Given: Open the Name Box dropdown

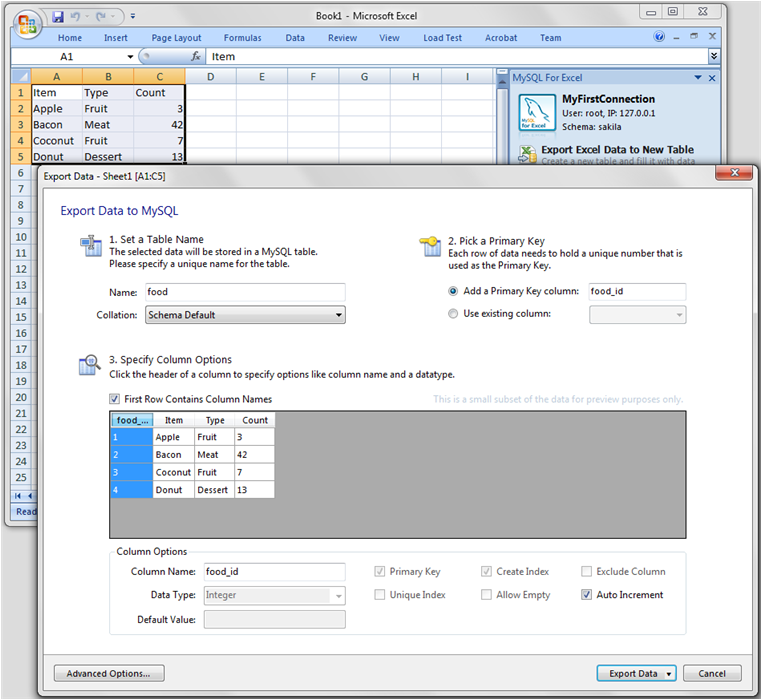Looking at the screenshot, I should (x=130, y=57).
